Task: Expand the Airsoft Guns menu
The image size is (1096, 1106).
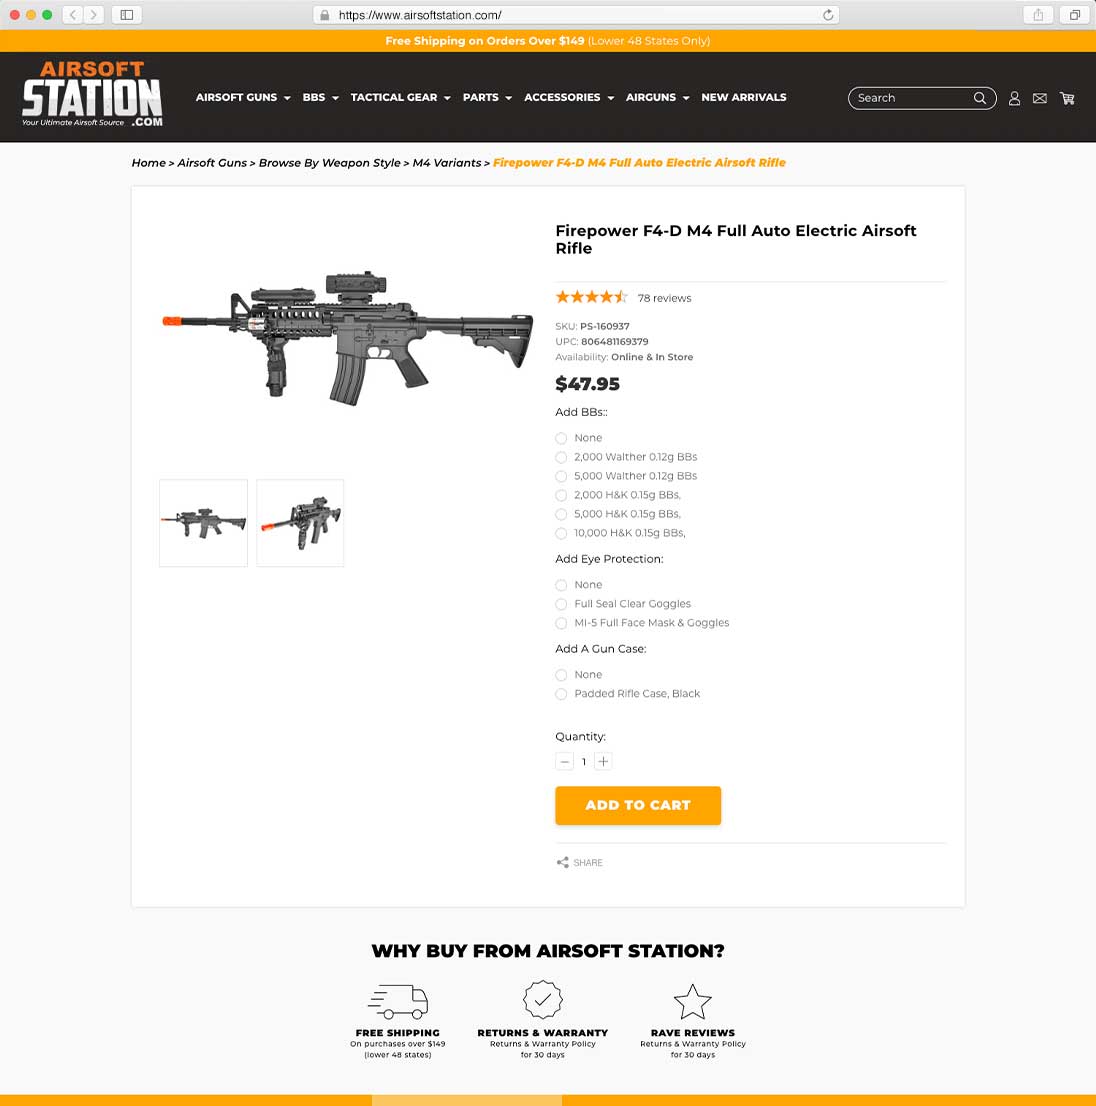Action: [243, 97]
